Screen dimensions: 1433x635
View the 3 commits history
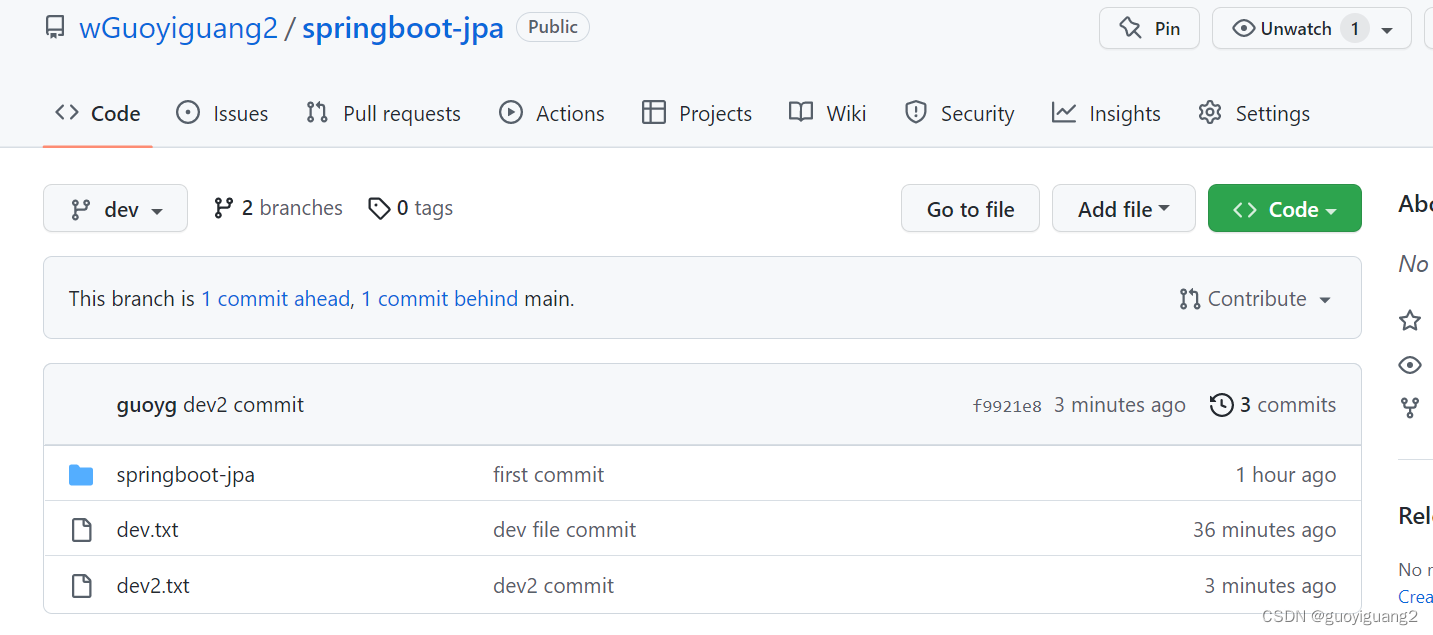(x=1273, y=405)
